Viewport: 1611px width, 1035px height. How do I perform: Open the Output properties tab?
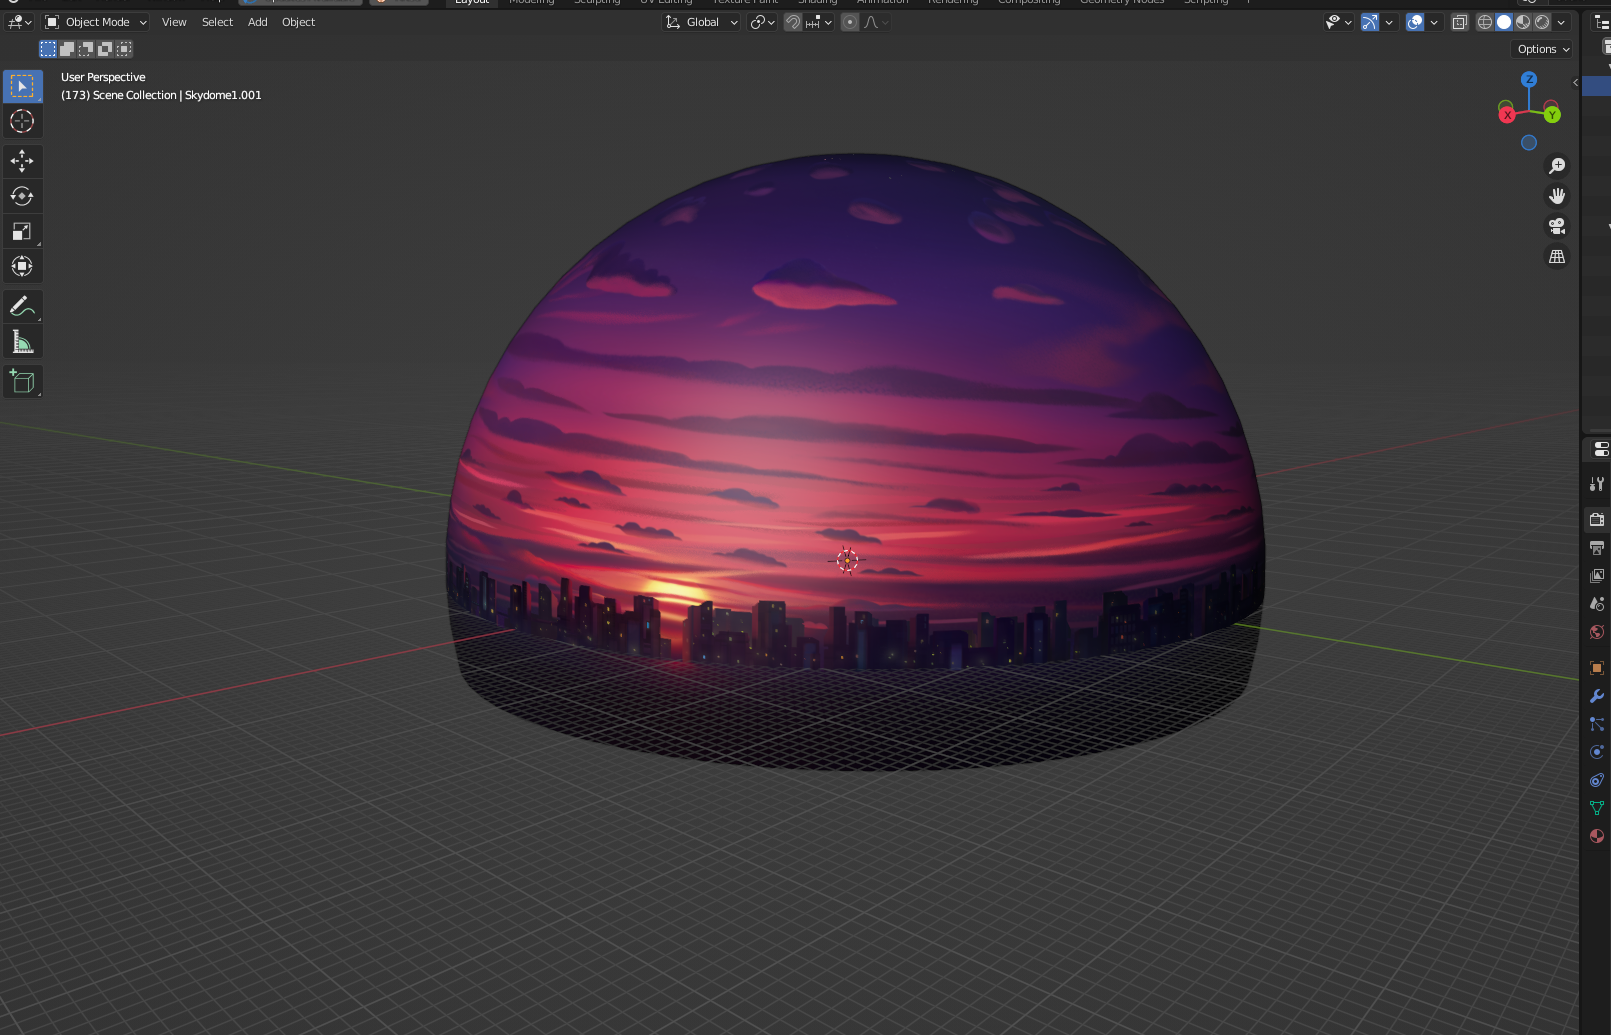pyautogui.click(x=1597, y=547)
